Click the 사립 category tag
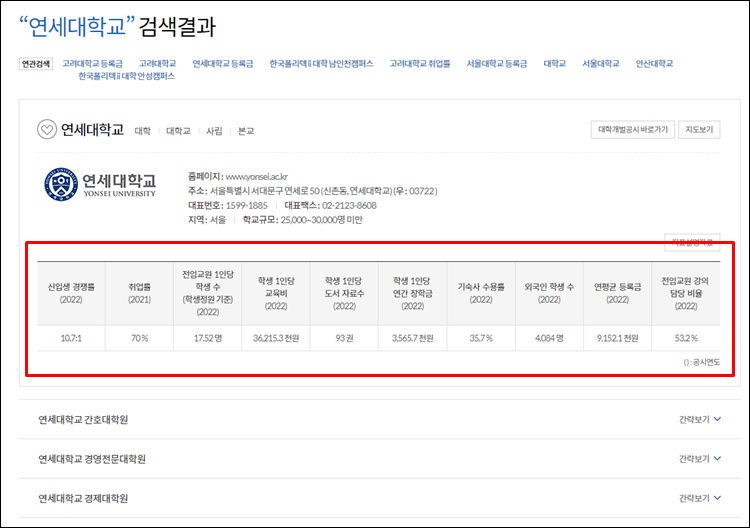This screenshot has height=528, width=750. pos(214,131)
